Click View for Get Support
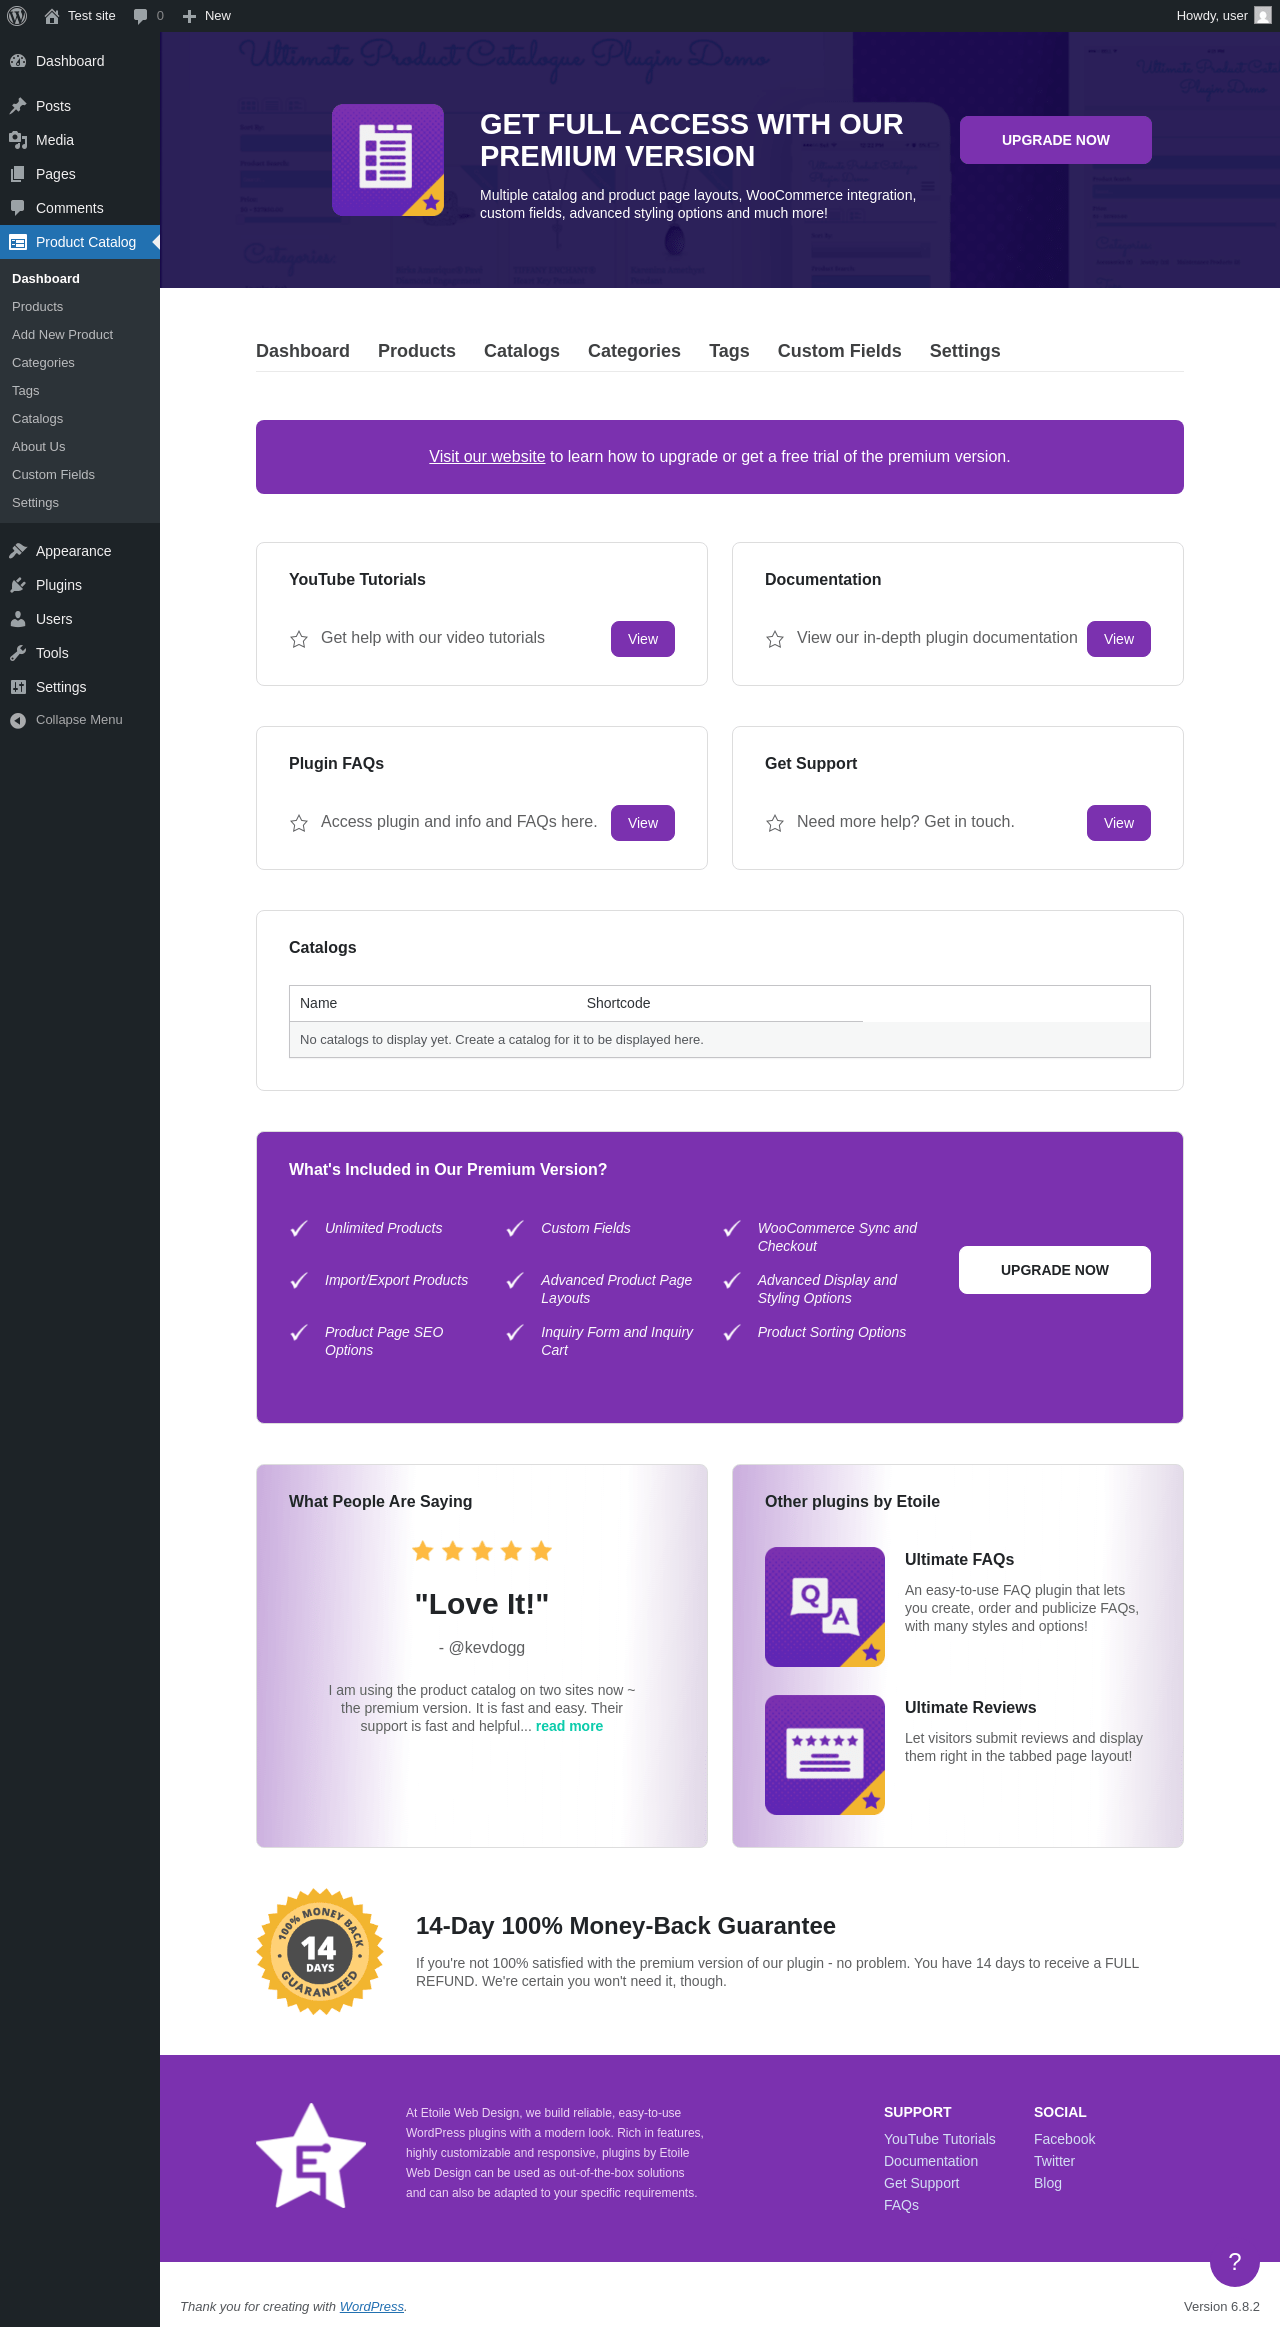The width and height of the screenshot is (1280, 2327). [1119, 823]
